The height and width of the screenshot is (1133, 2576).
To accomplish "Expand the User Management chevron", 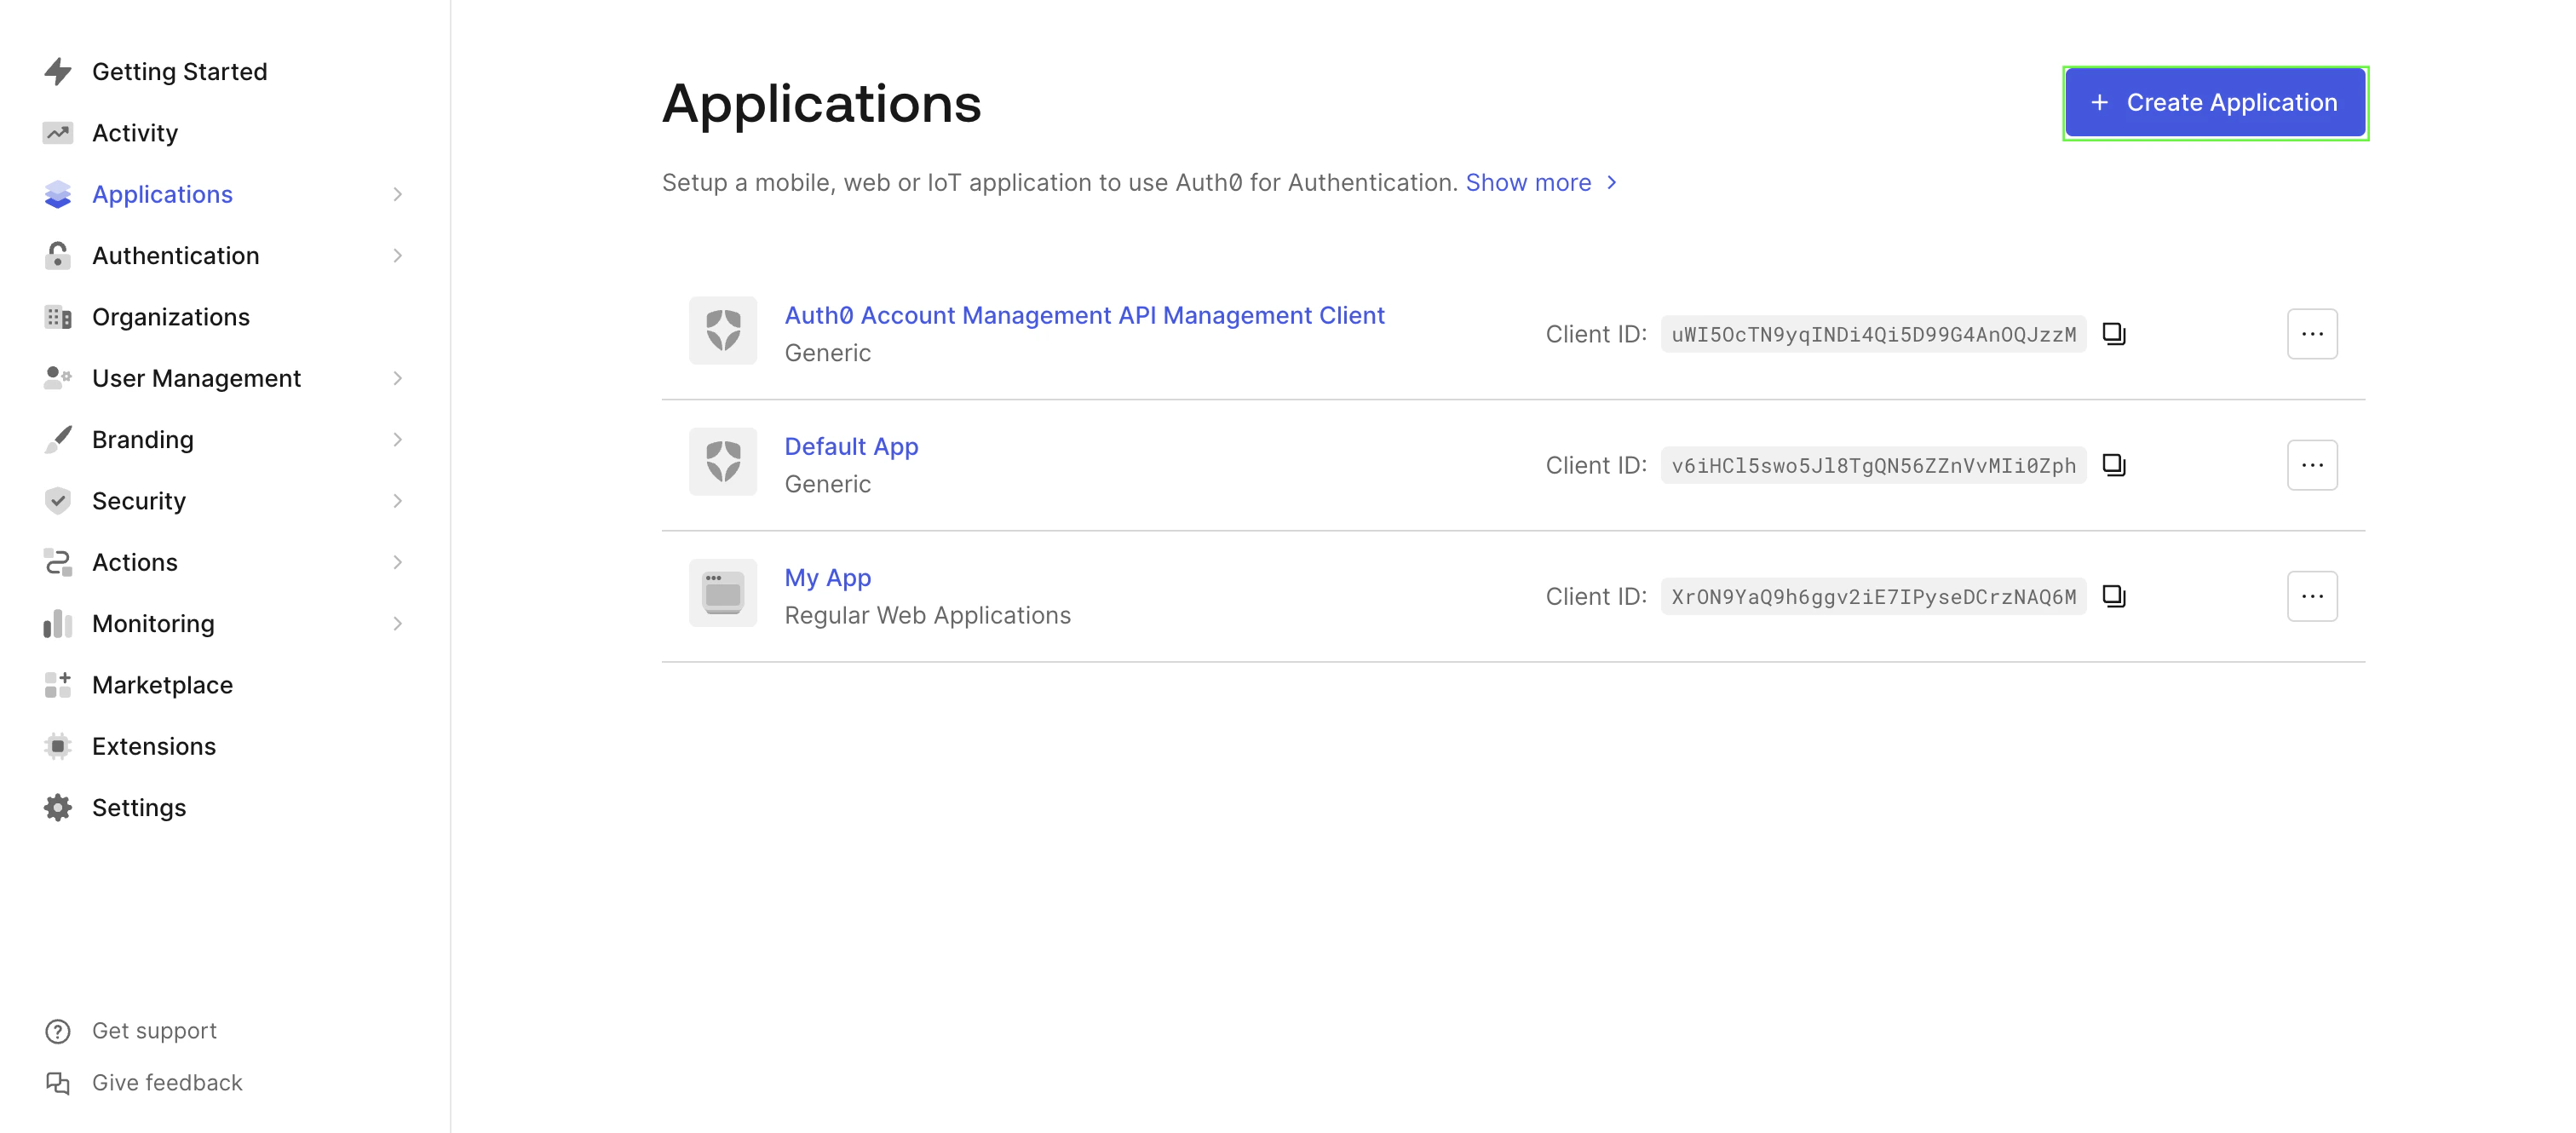I will [x=397, y=378].
